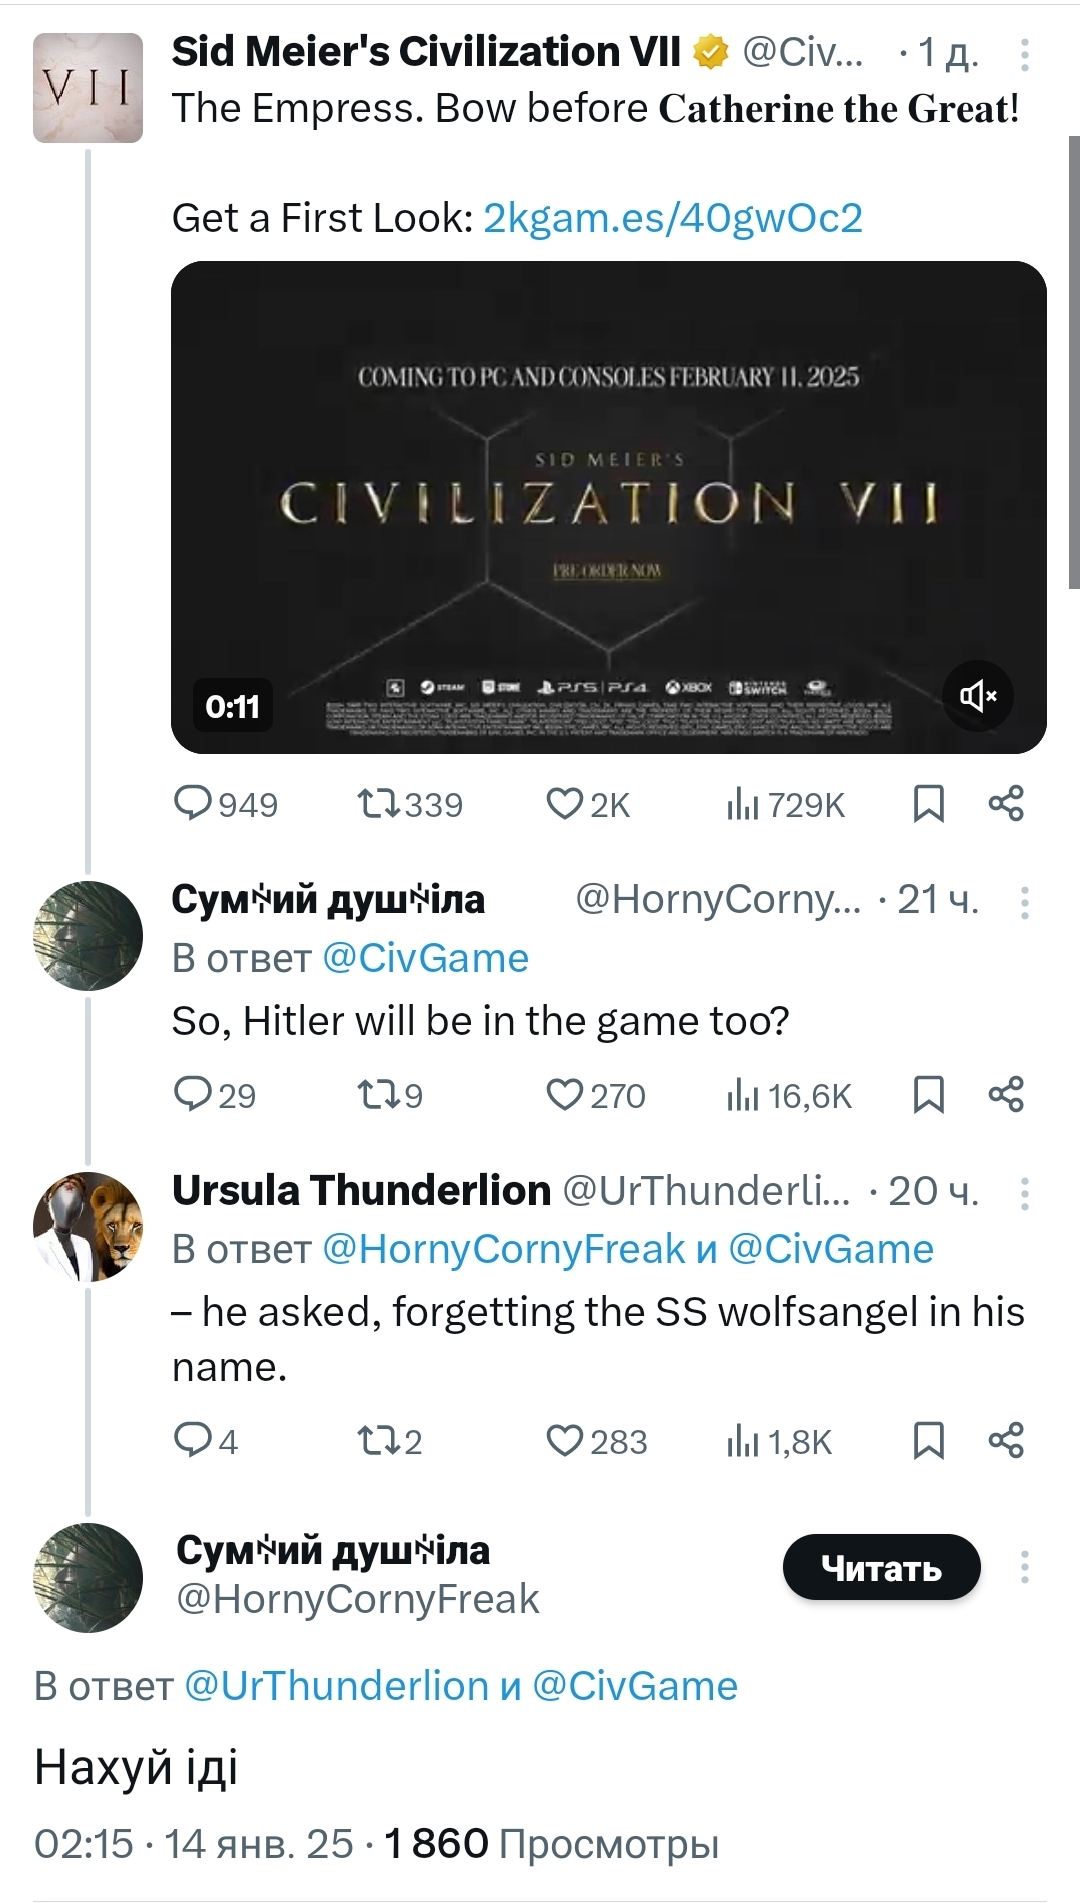Like Ursula Thunderlion's reply
Image resolution: width=1080 pixels, height=1903 pixels.
point(565,1441)
